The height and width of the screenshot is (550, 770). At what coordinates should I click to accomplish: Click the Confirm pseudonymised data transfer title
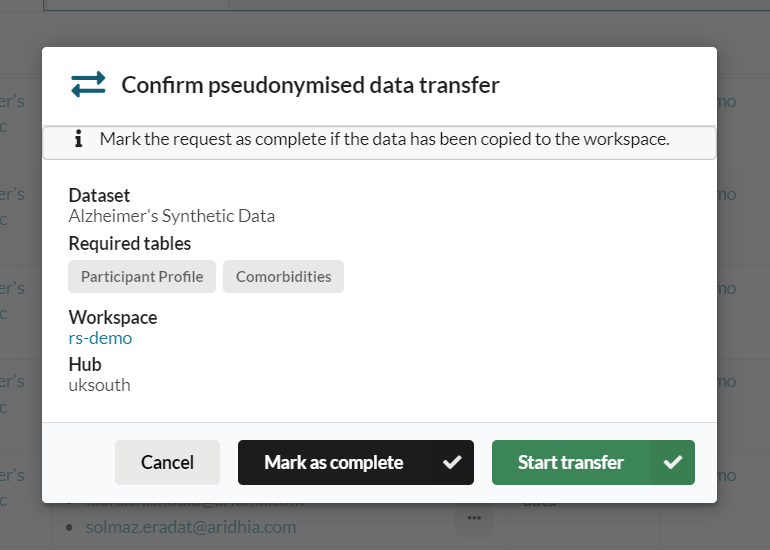tap(310, 85)
